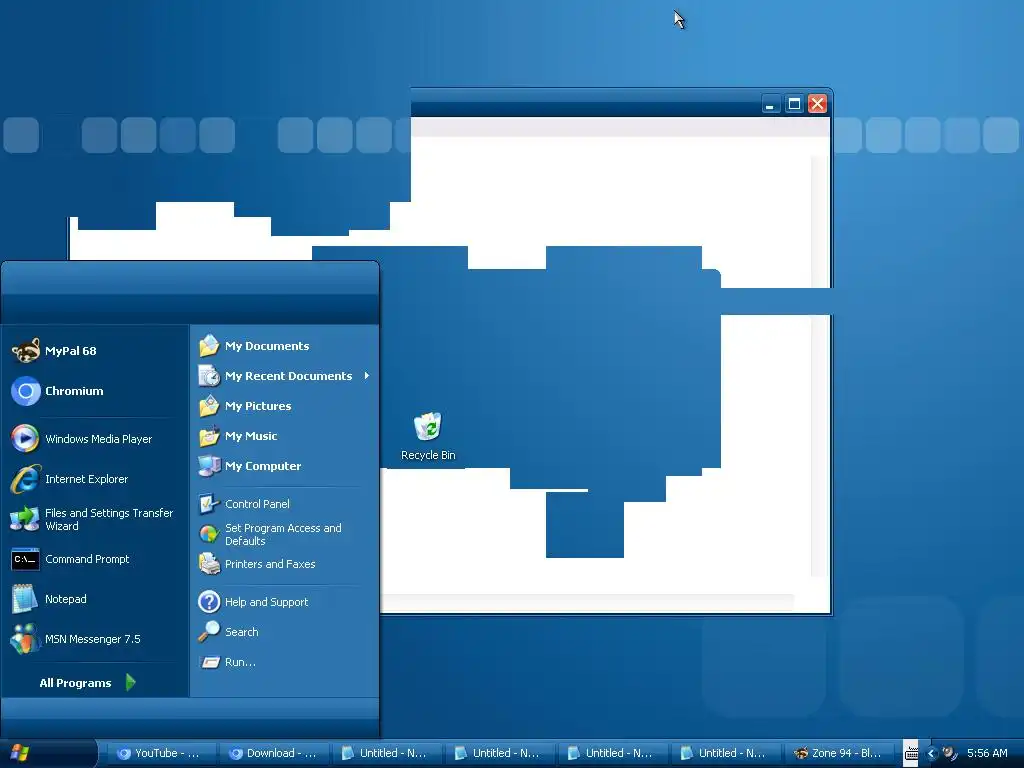The width and height of the screenshot is (1024, 768).
Task: Show hidden tray icons arrow
Action: [931, 754]
